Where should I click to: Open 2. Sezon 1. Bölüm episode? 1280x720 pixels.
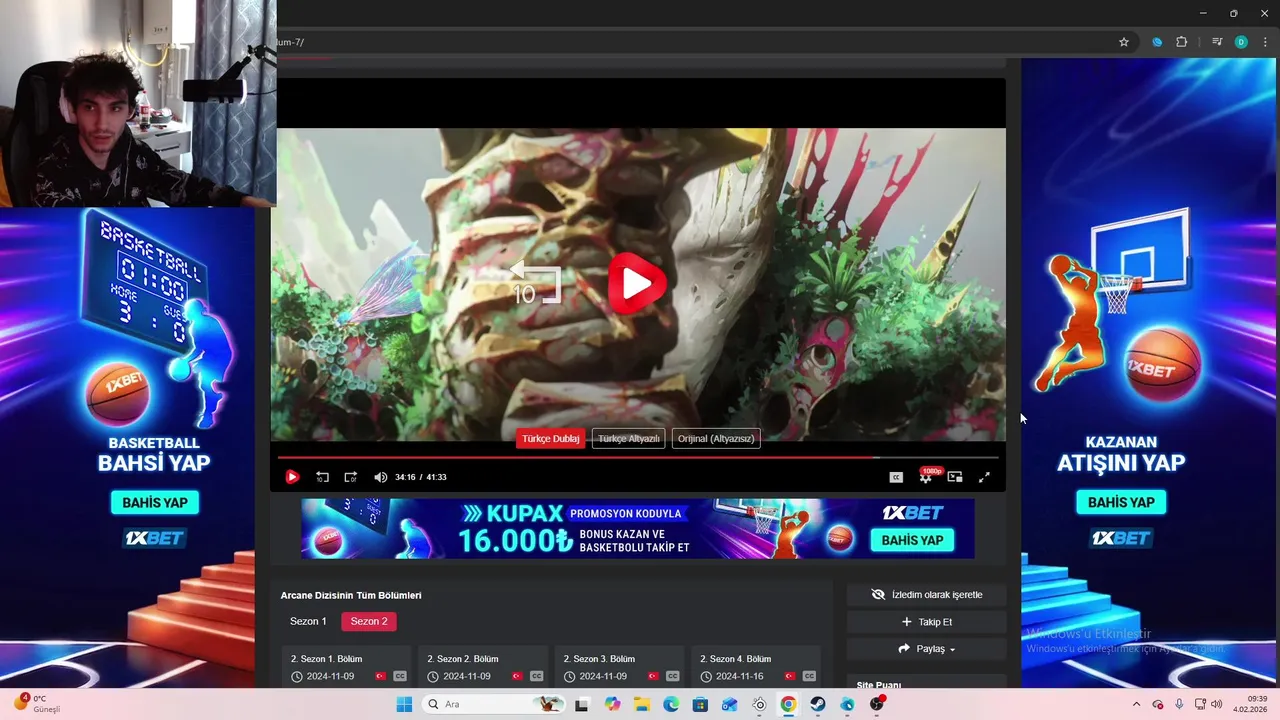click(346, 667)
